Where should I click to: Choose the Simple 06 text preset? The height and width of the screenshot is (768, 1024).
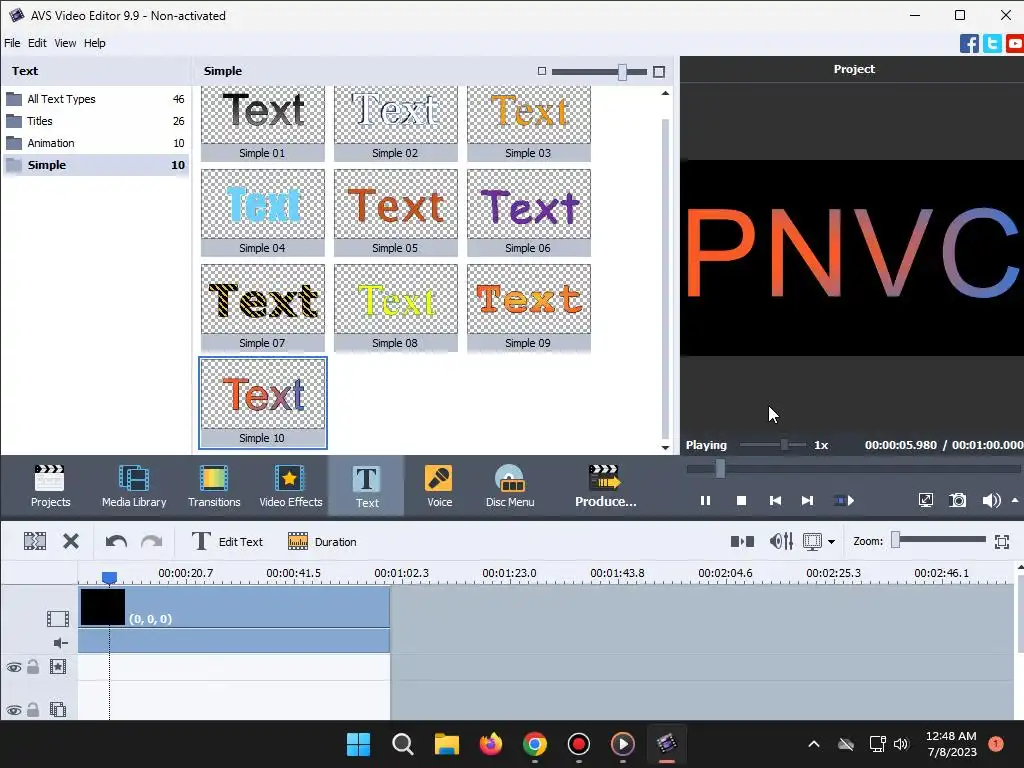[x=529, y=212]
